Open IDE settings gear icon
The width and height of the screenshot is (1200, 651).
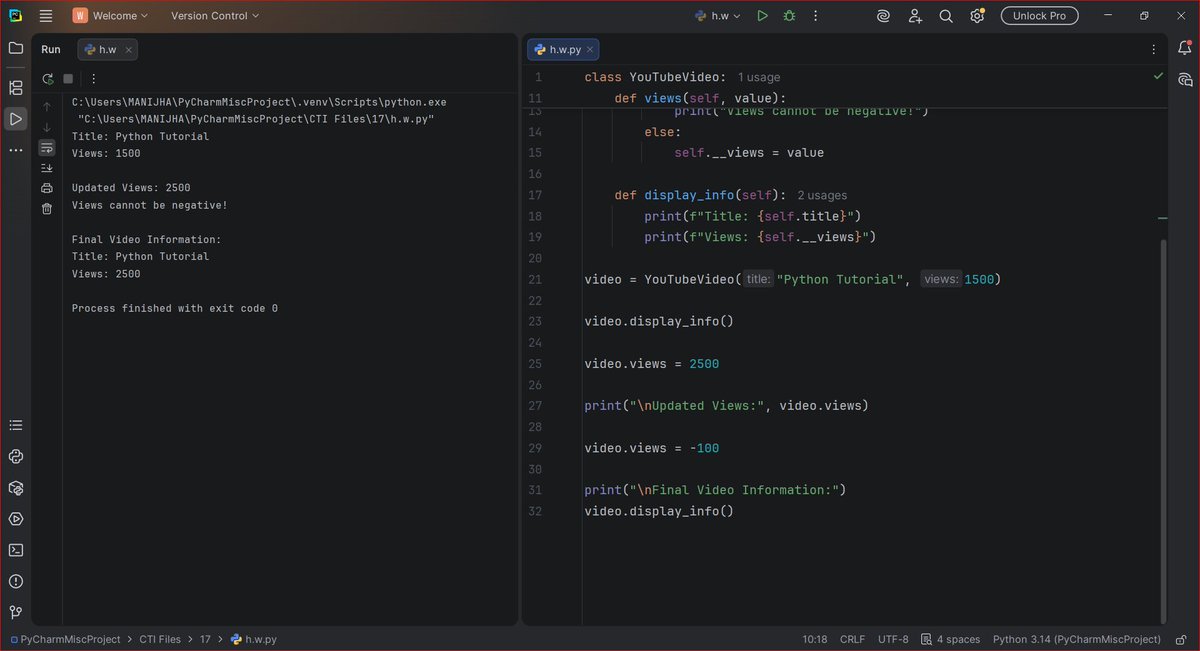click(x=977, y=16)
